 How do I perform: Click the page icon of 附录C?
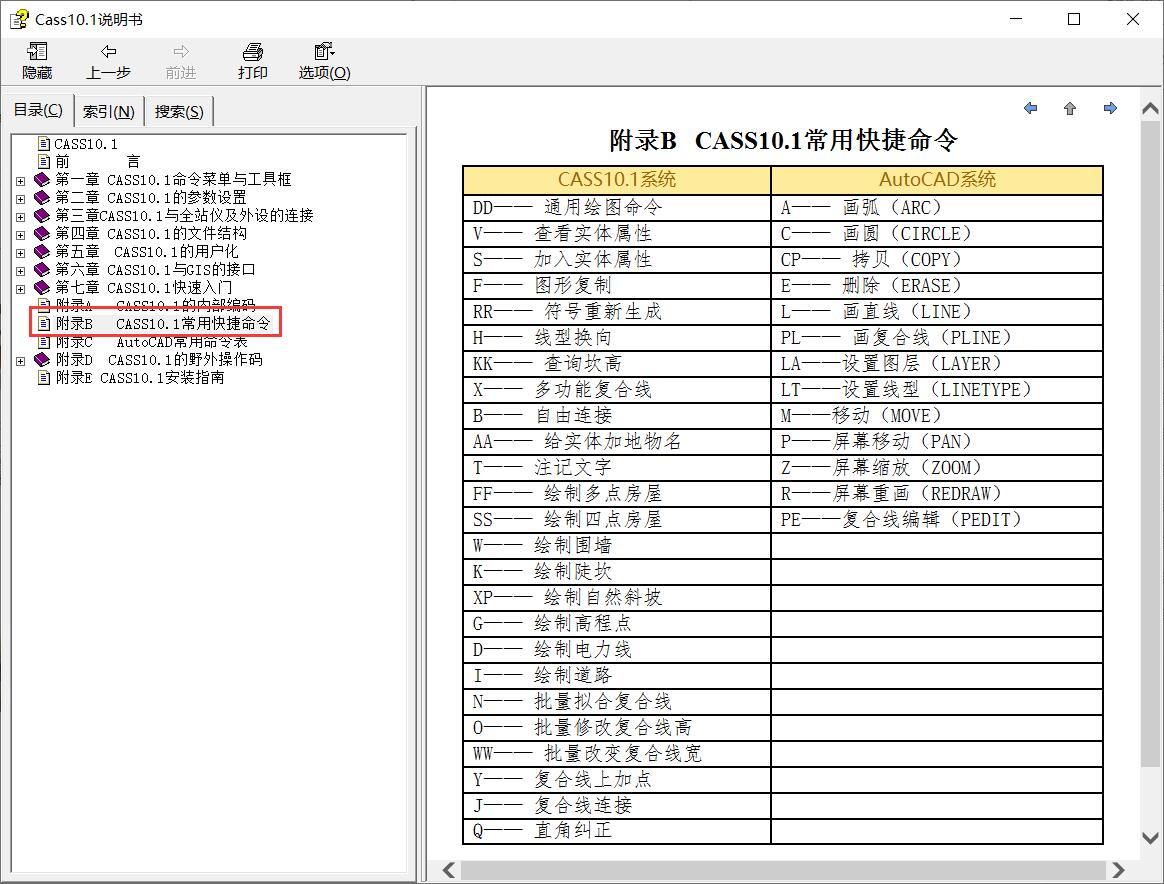45,342
